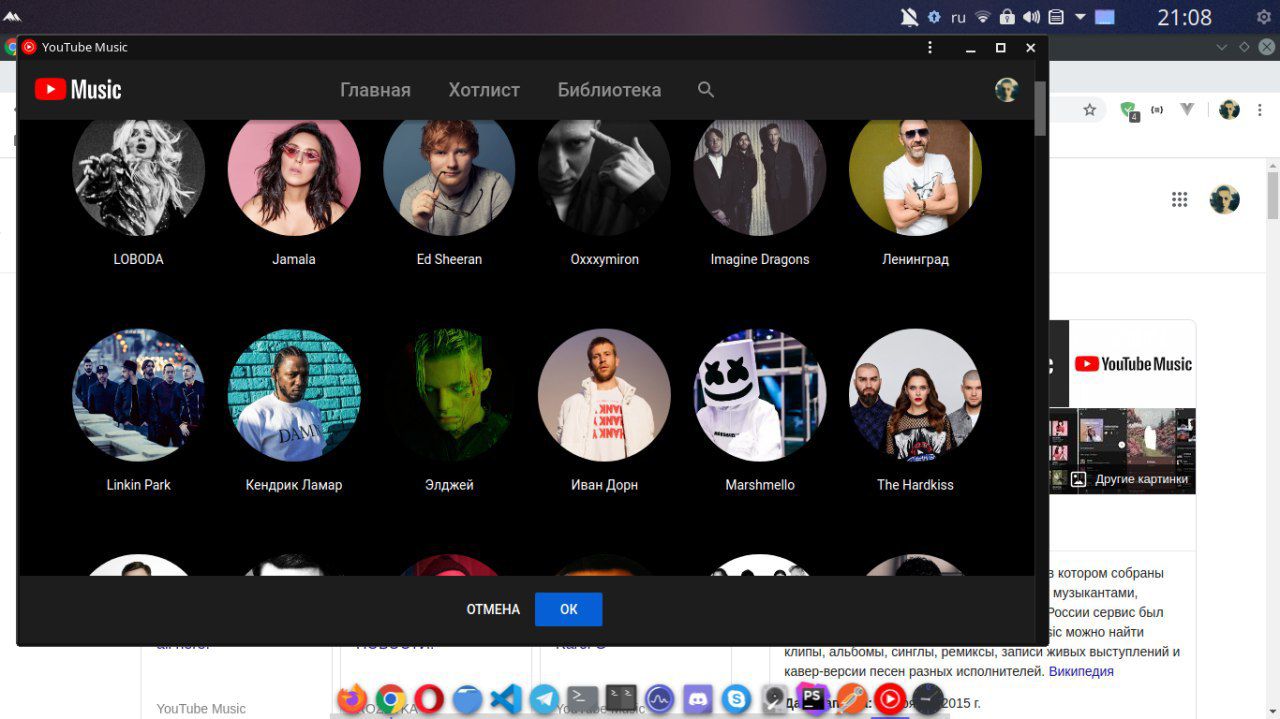Image resolution: width=1280 pixels, height=719 pixels.
Task: Open the Библиотека tab
Action: (x=609, y=90)
